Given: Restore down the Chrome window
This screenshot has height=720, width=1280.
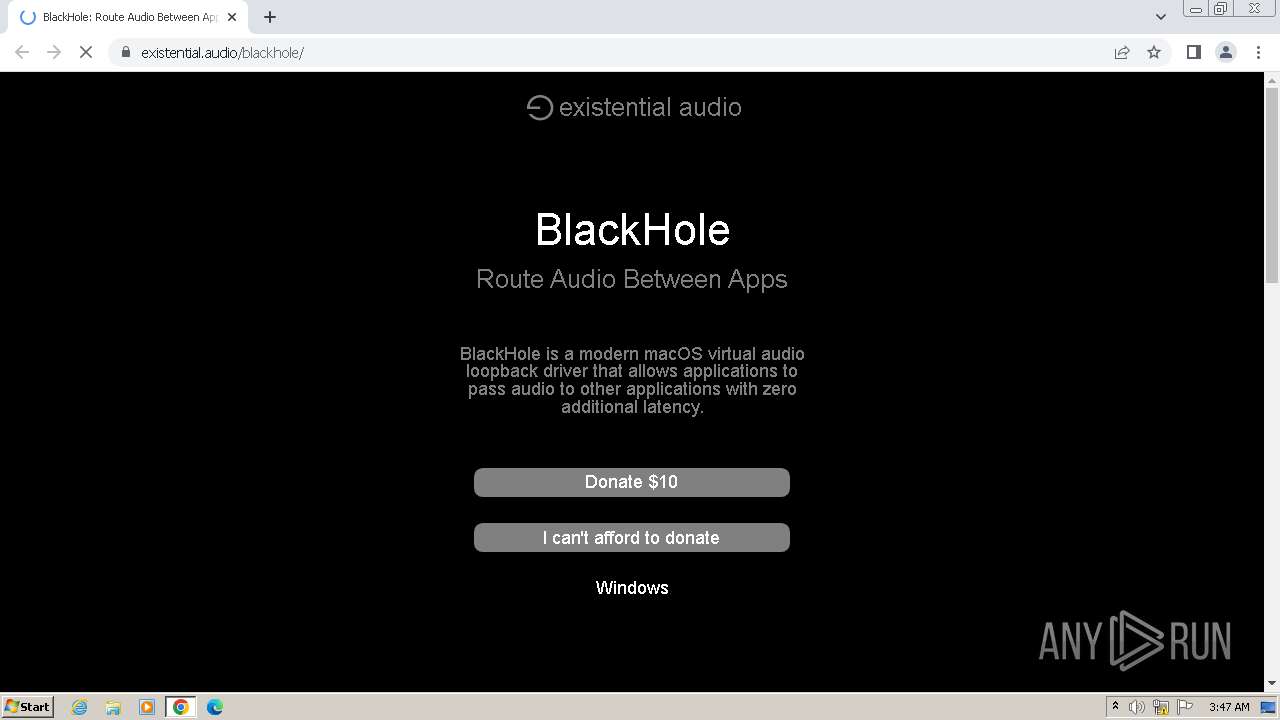Looking at the screenshot, I should pos(1221,9).
